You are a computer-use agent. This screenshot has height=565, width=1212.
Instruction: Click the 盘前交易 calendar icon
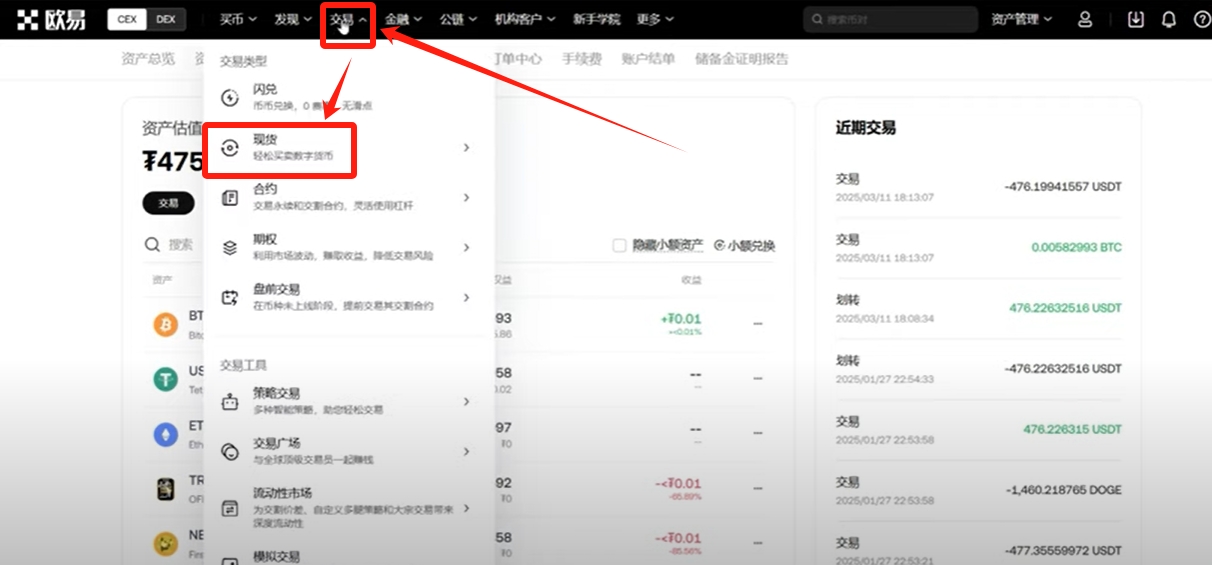pos(230,297)
